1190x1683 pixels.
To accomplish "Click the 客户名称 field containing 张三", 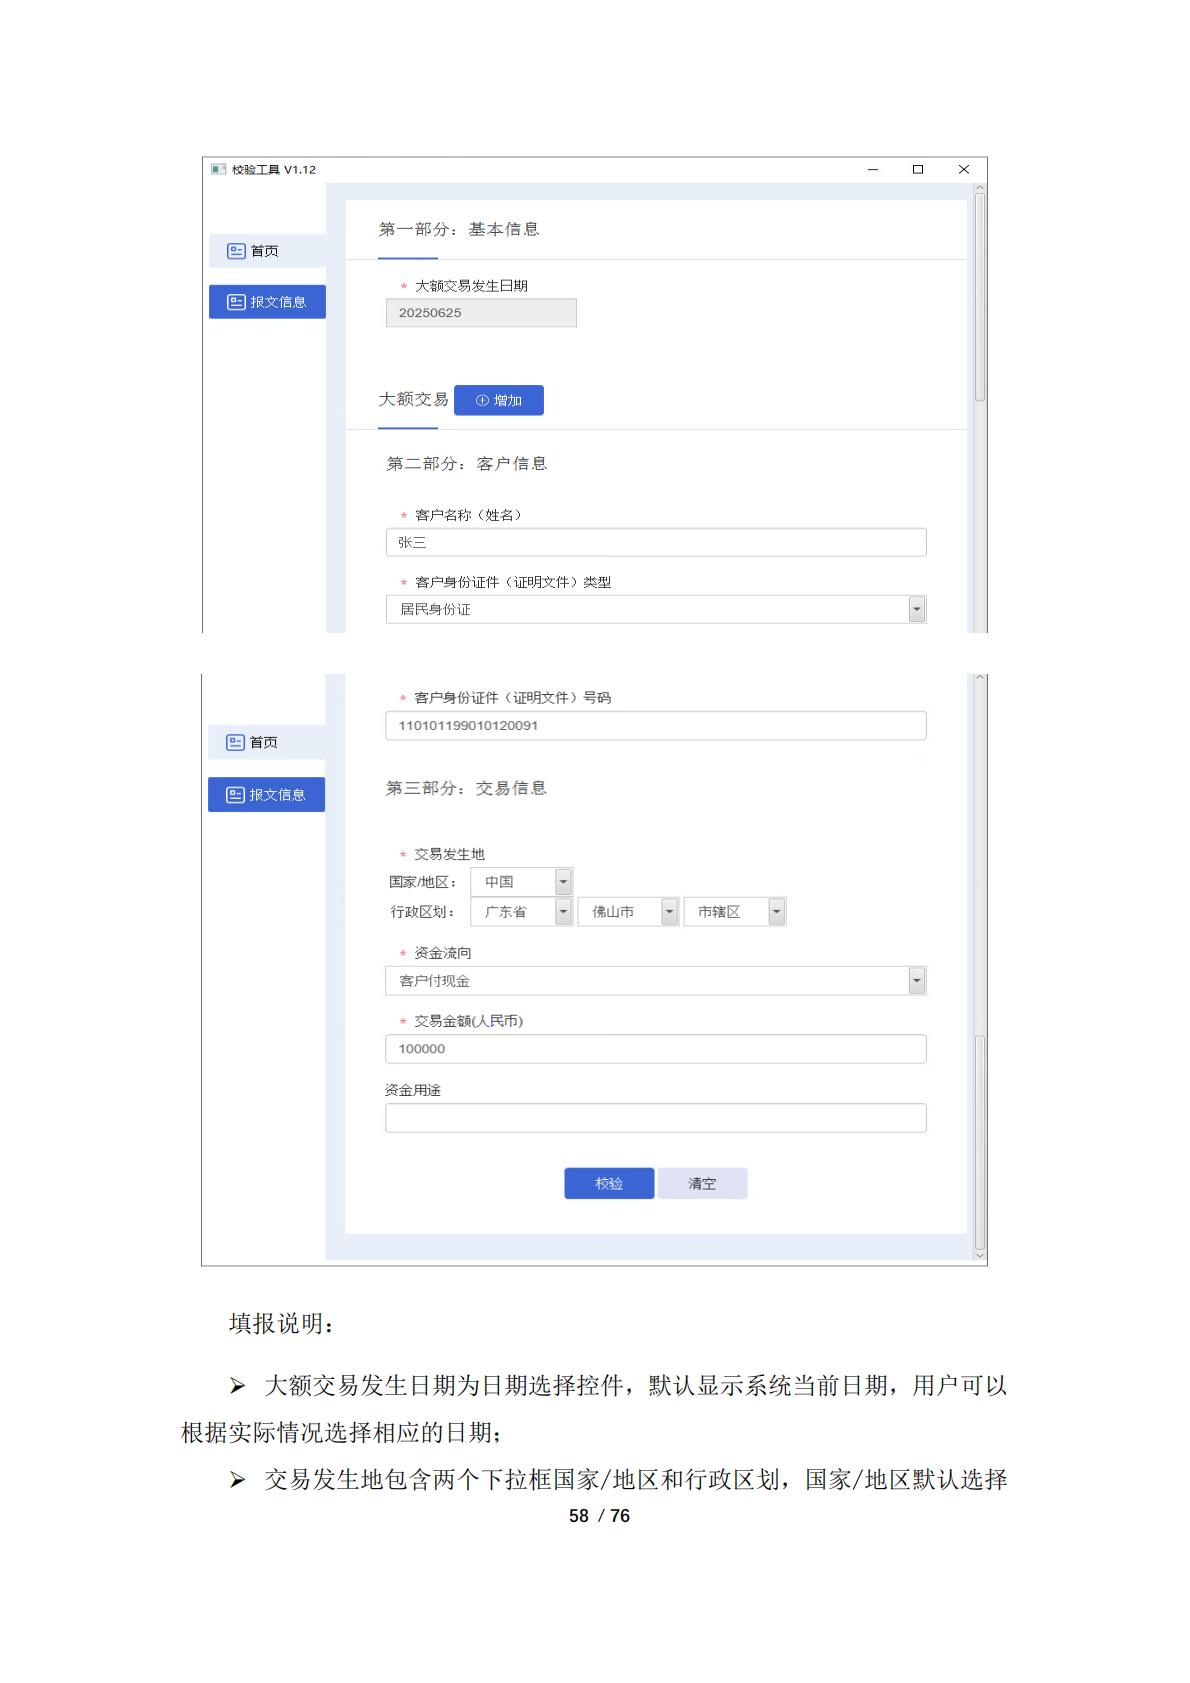I will (x=655, y=542).
